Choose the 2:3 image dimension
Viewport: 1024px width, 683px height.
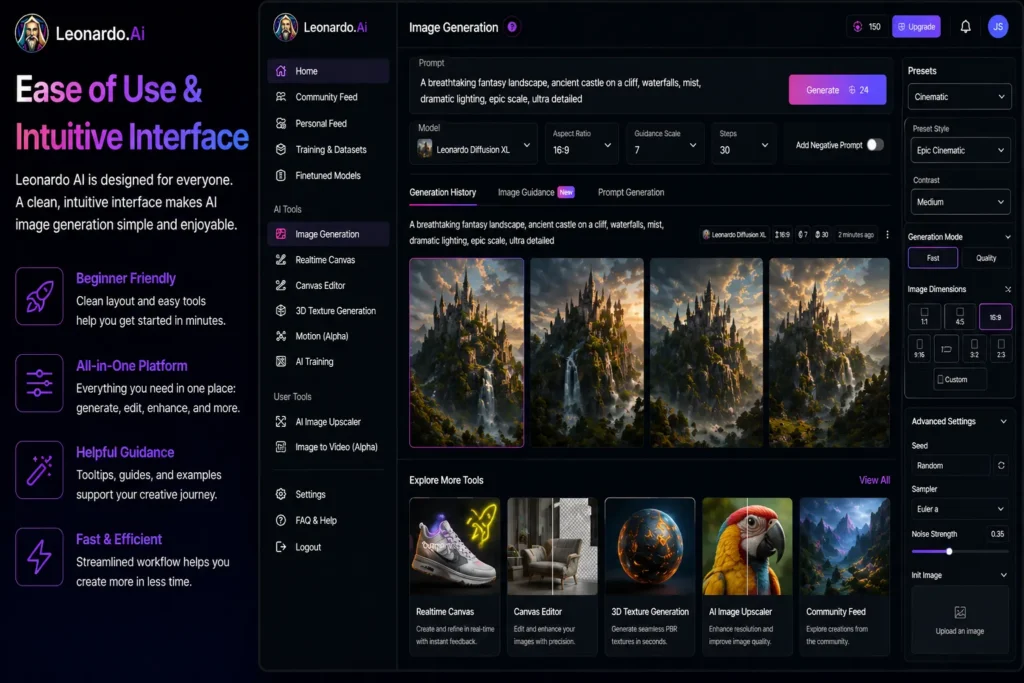point(1000,348)
